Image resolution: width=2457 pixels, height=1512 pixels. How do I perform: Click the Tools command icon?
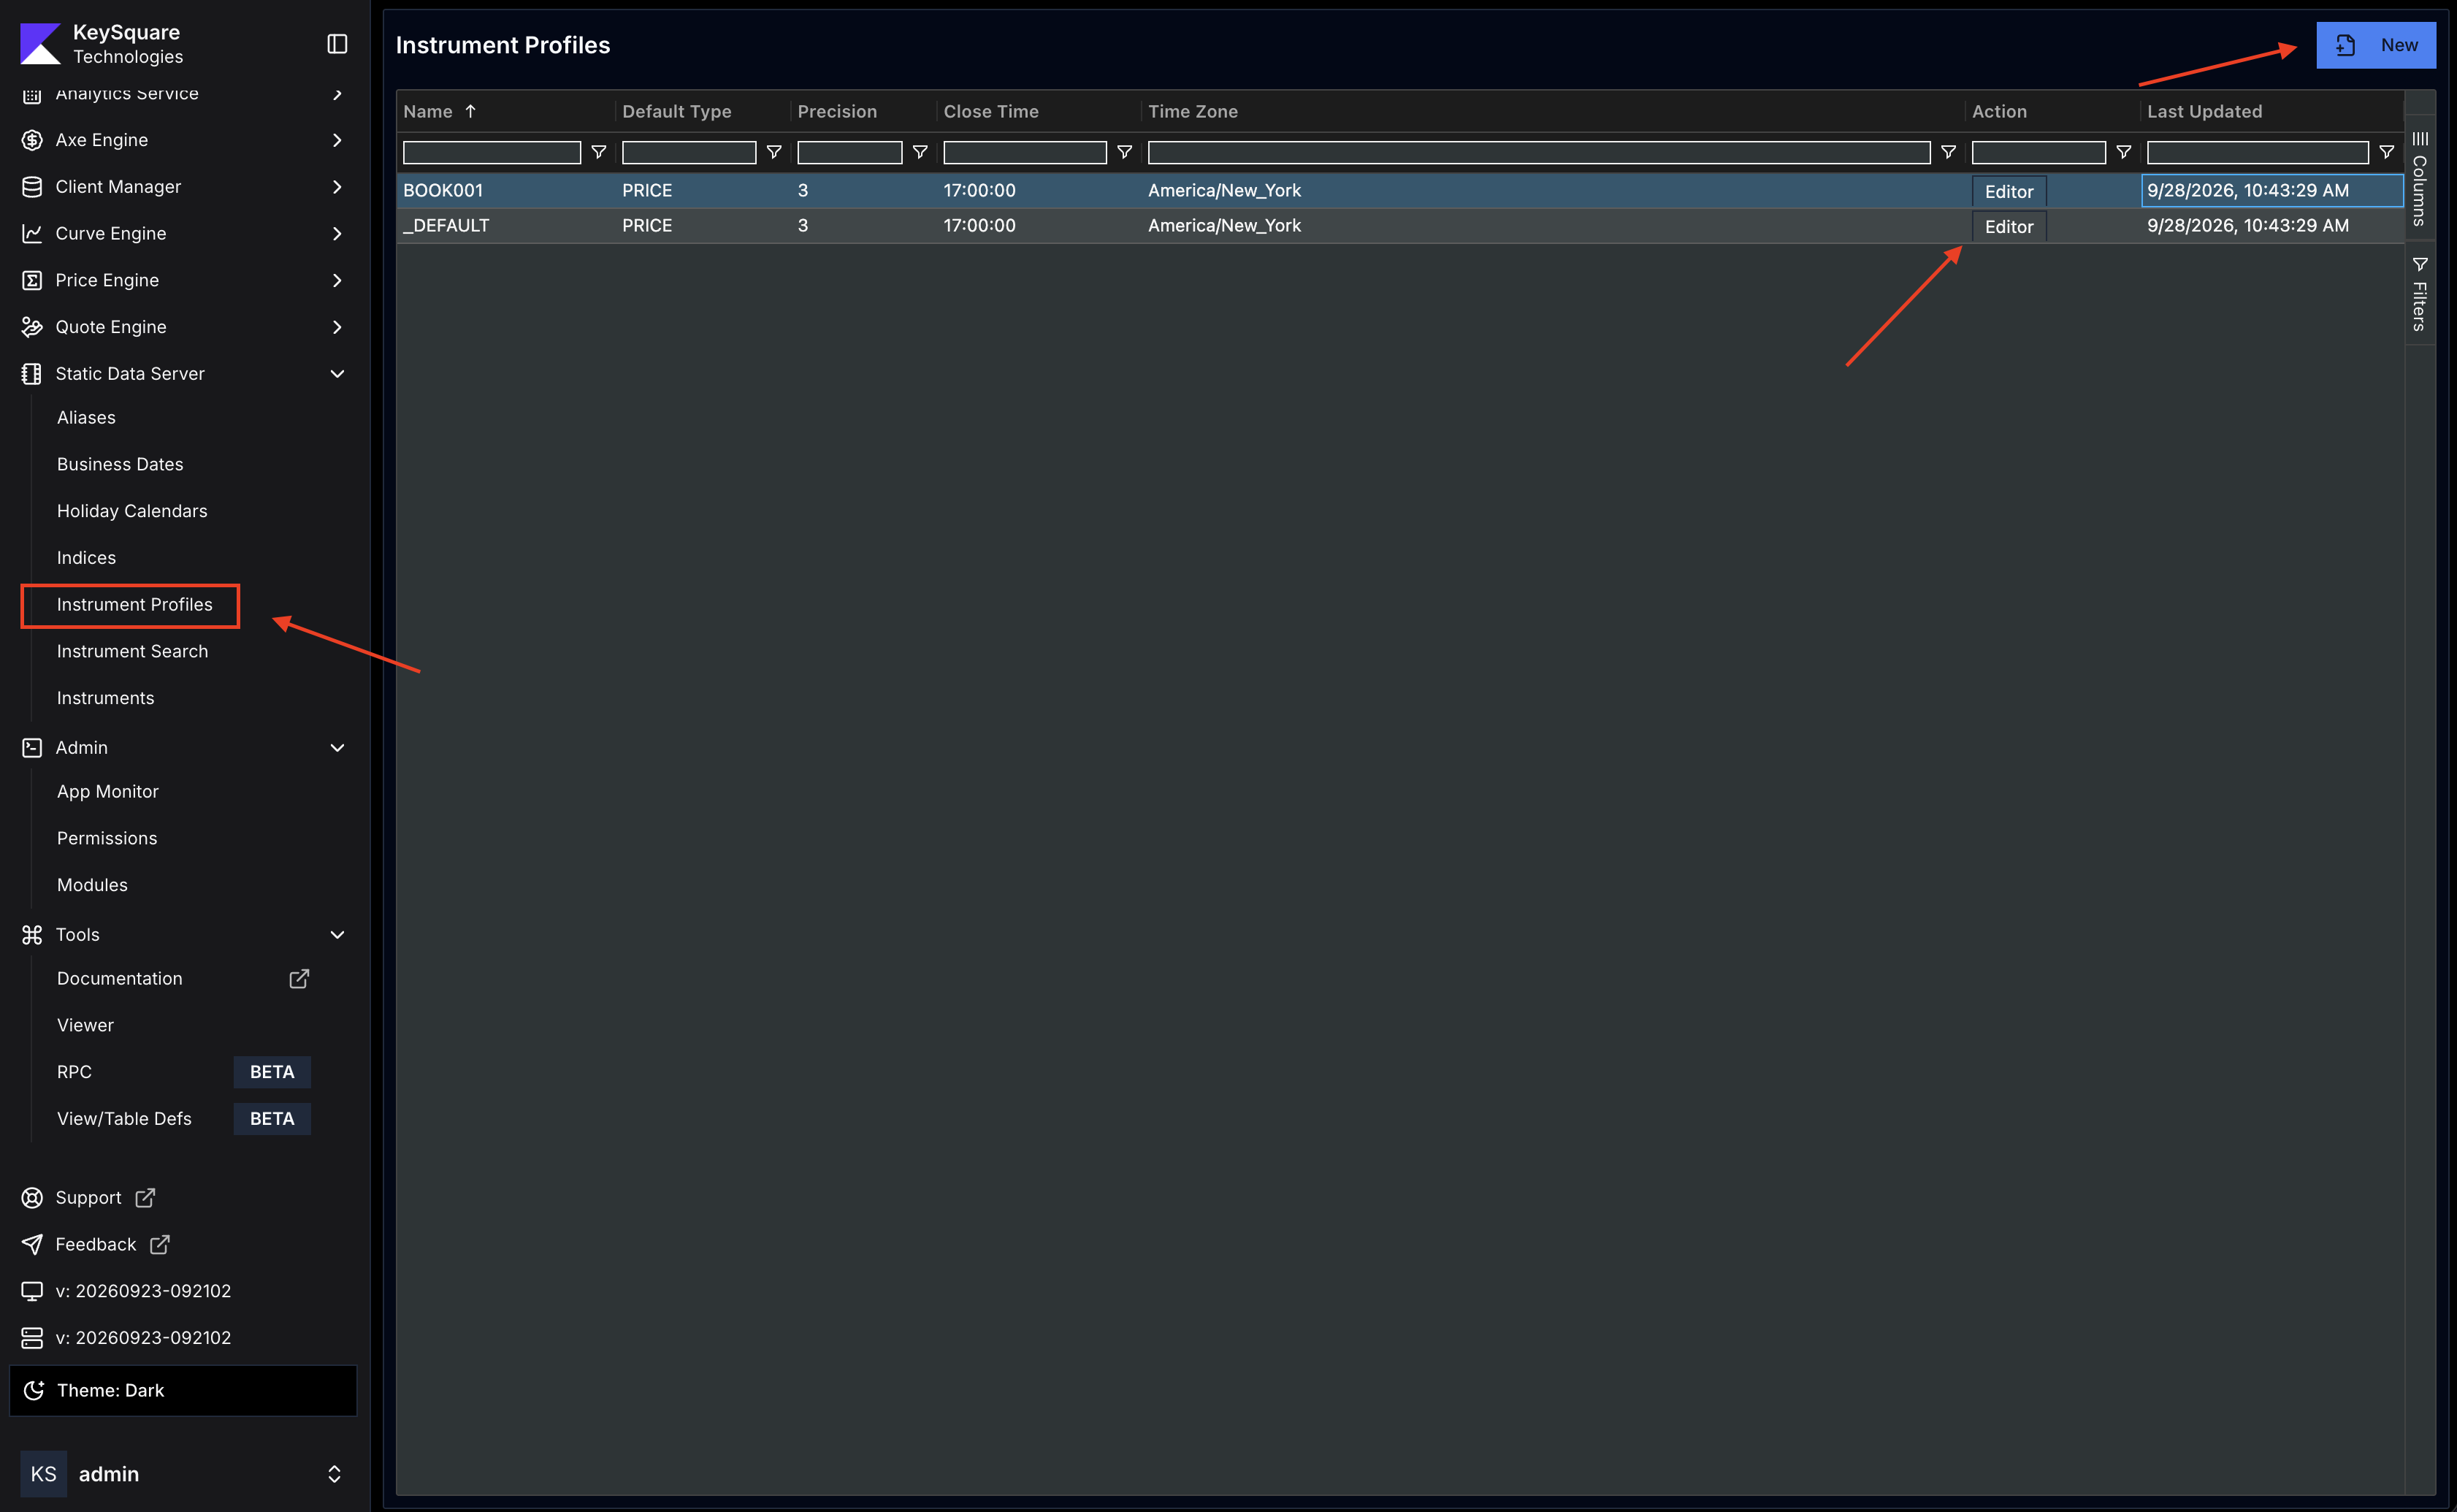click(x=32, y=935)
